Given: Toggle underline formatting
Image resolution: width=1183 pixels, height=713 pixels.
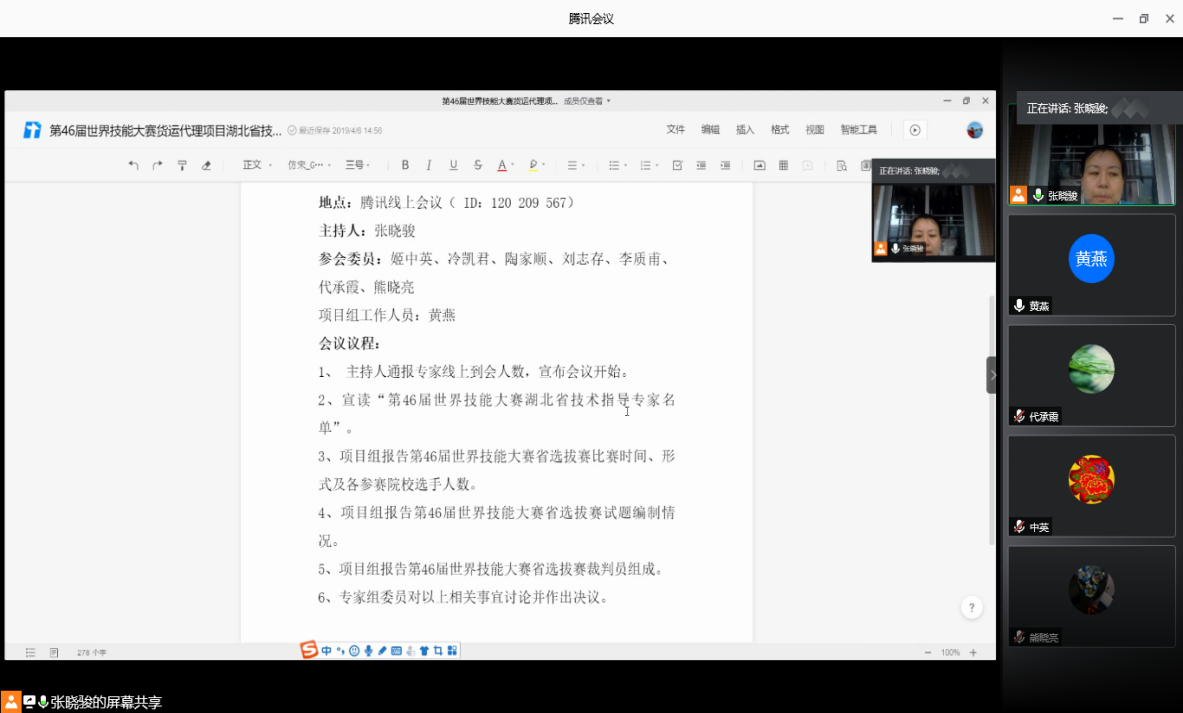Looking at the screenshot, I should [453, 165].
